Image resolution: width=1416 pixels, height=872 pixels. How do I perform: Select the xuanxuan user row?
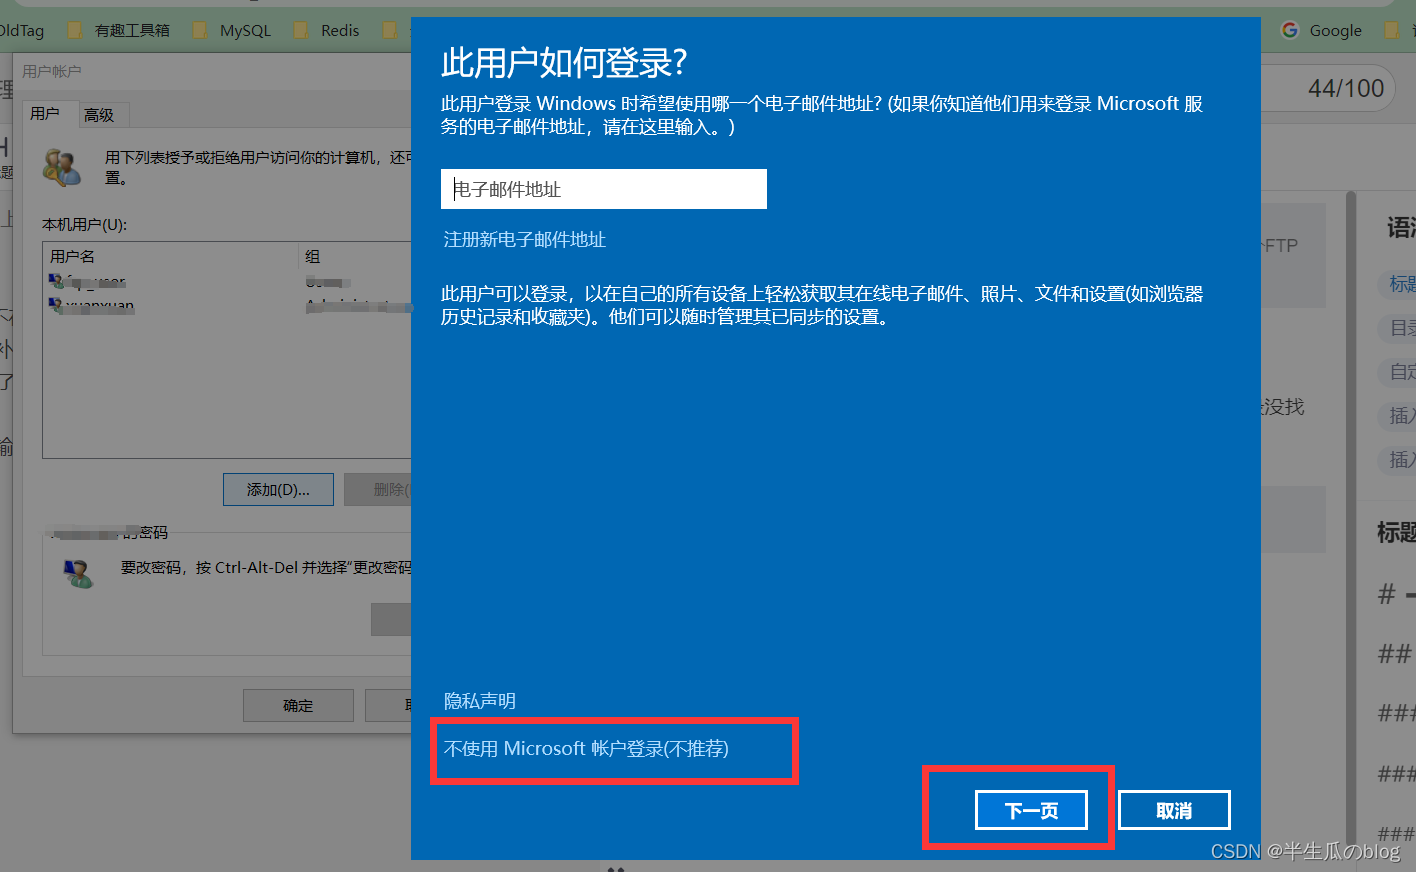click(228, 306)
